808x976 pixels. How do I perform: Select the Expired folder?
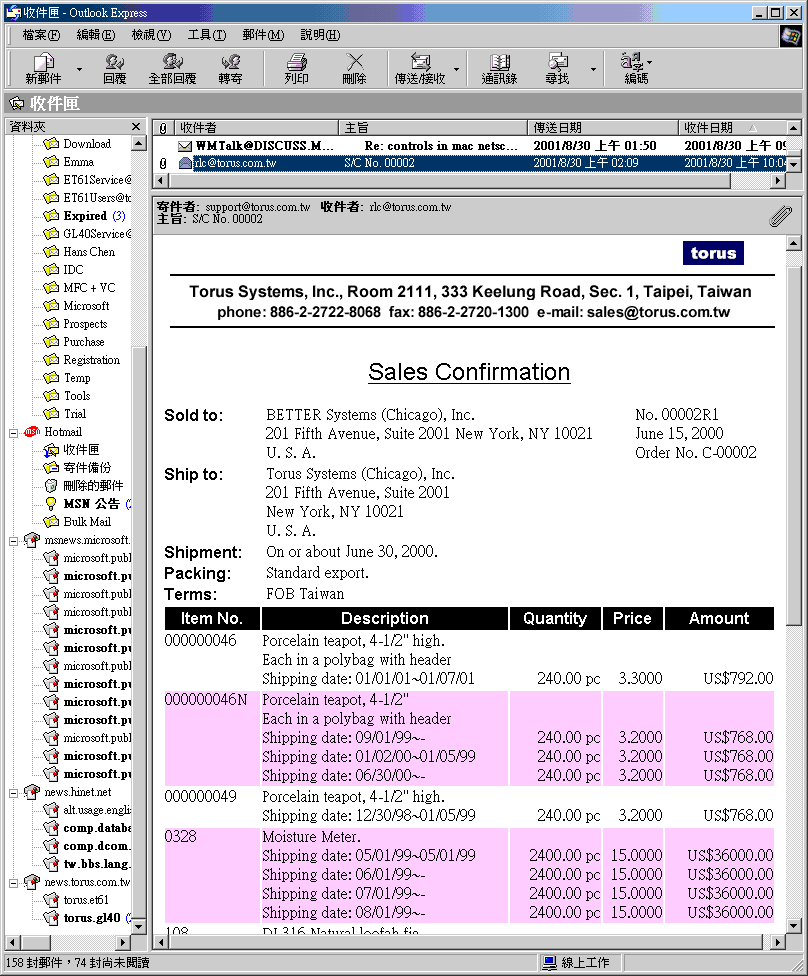pyautogui.click(x=85, y=216)
